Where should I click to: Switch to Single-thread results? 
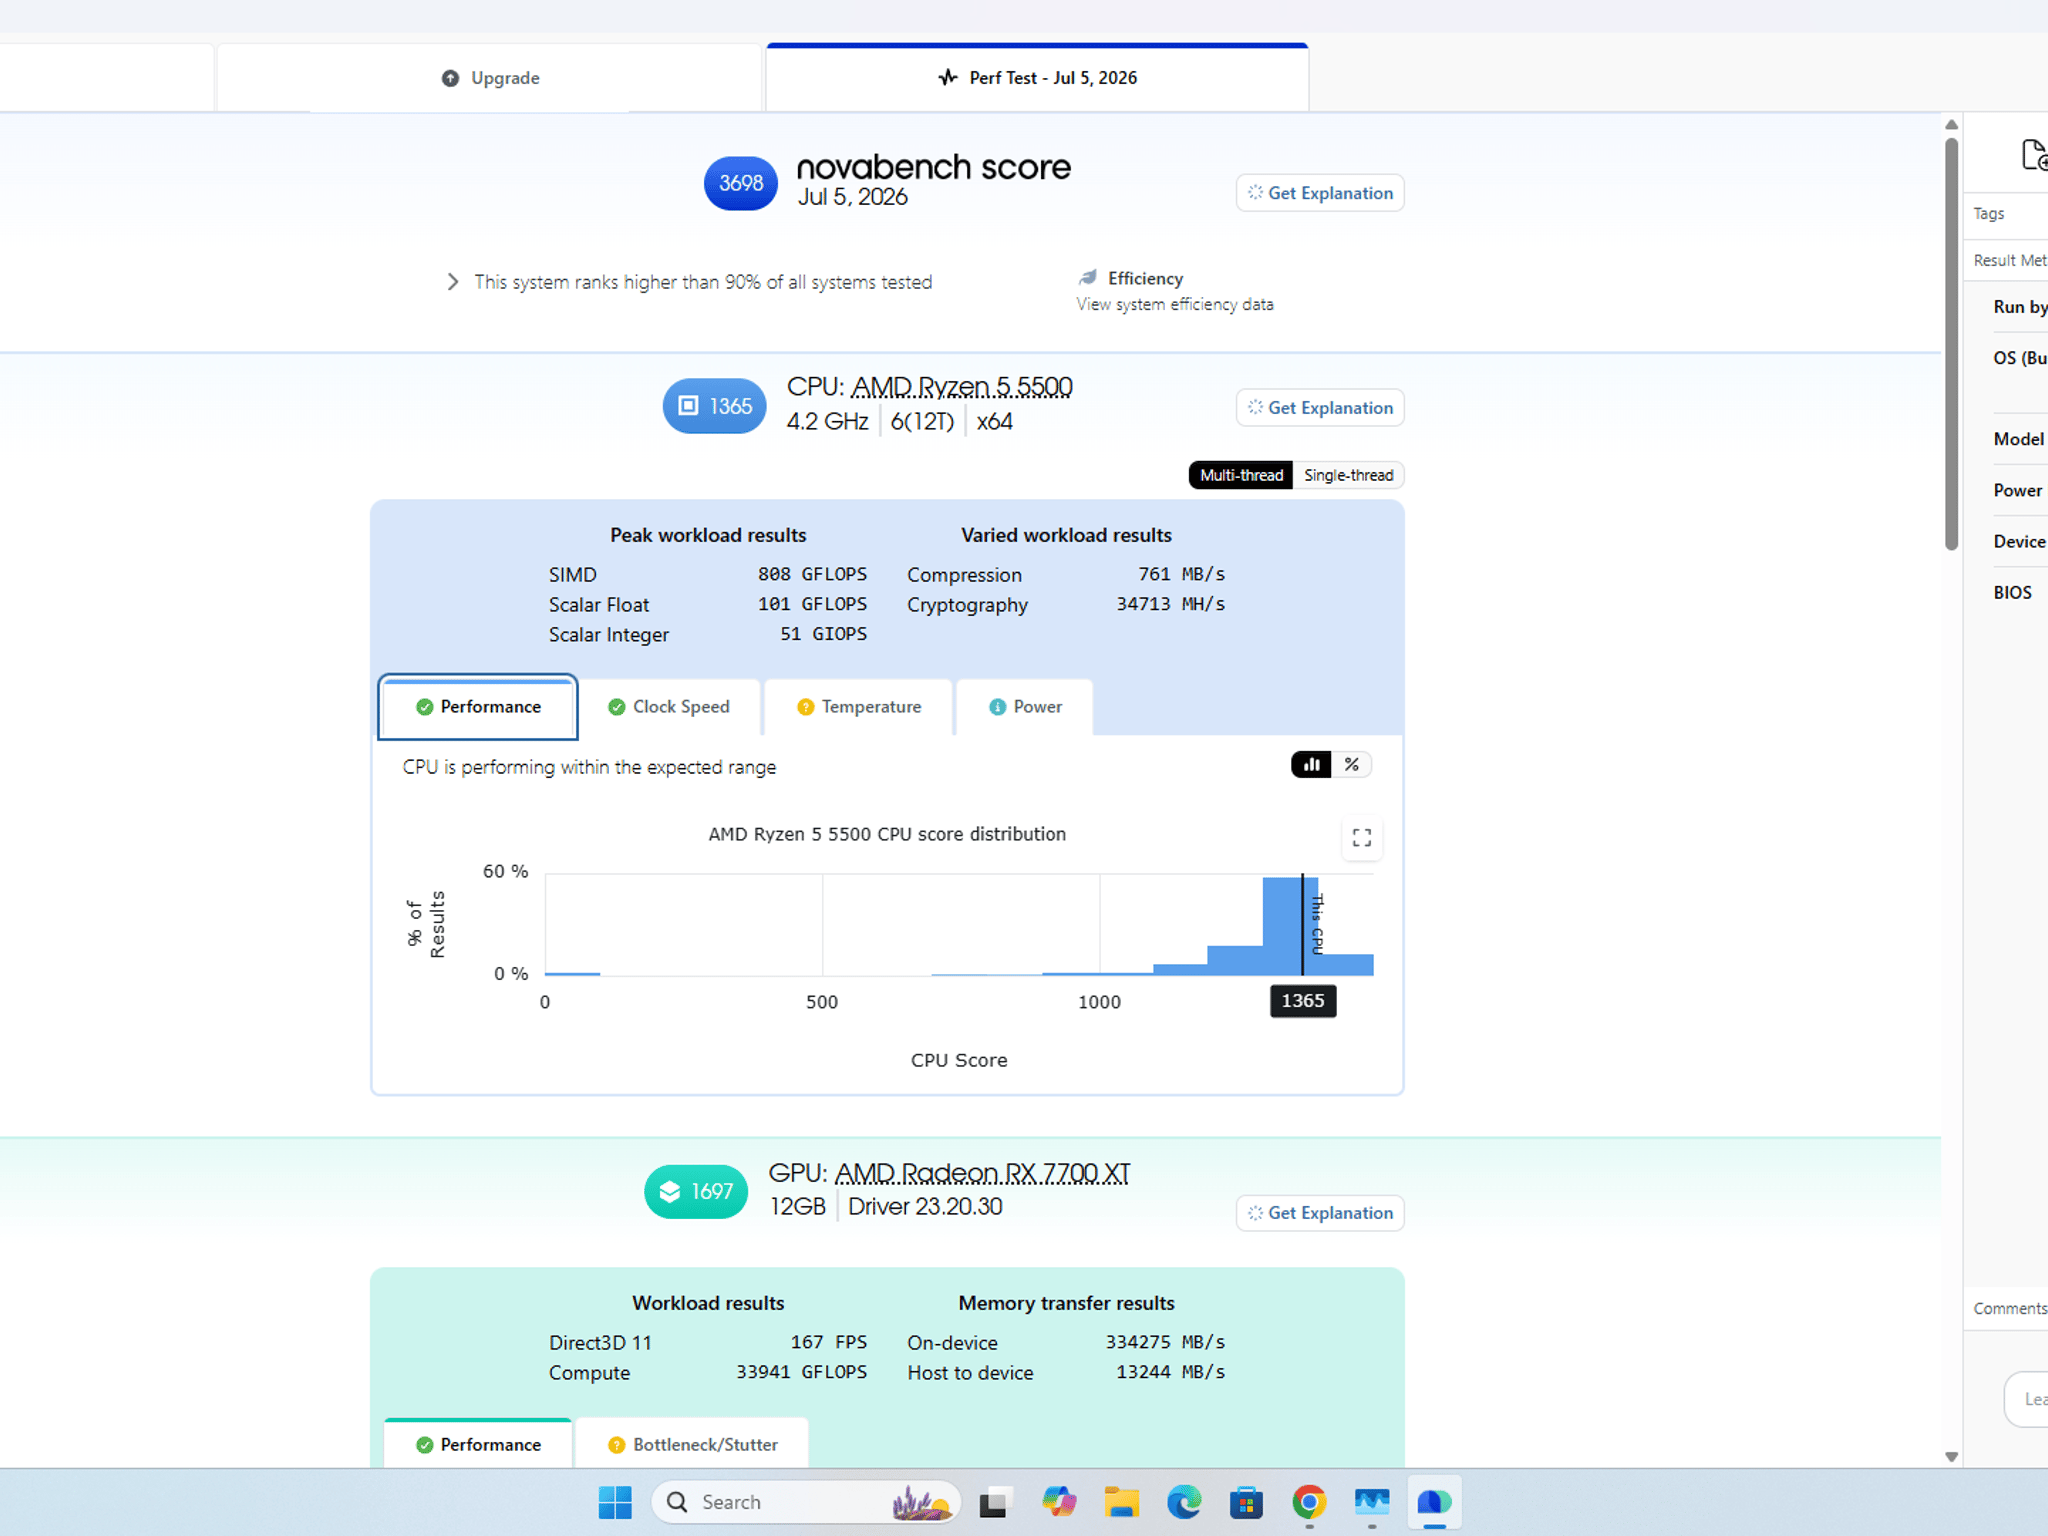coord(1348,475)
